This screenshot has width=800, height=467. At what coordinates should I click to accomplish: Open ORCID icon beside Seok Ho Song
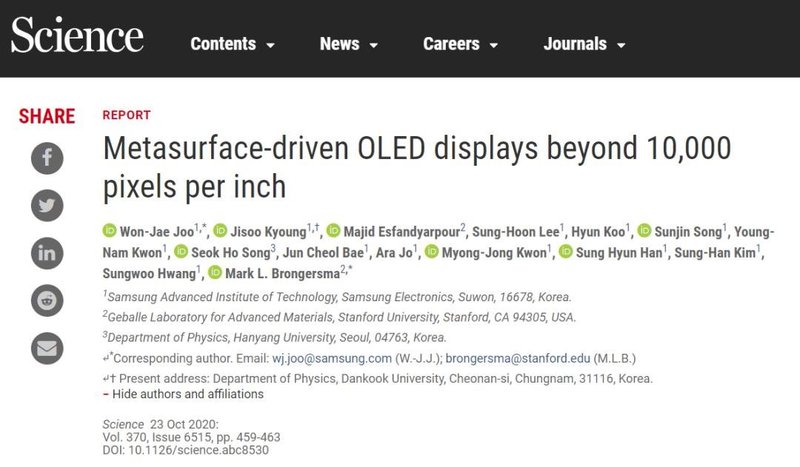pyautogui.click(x=181, y=251)
